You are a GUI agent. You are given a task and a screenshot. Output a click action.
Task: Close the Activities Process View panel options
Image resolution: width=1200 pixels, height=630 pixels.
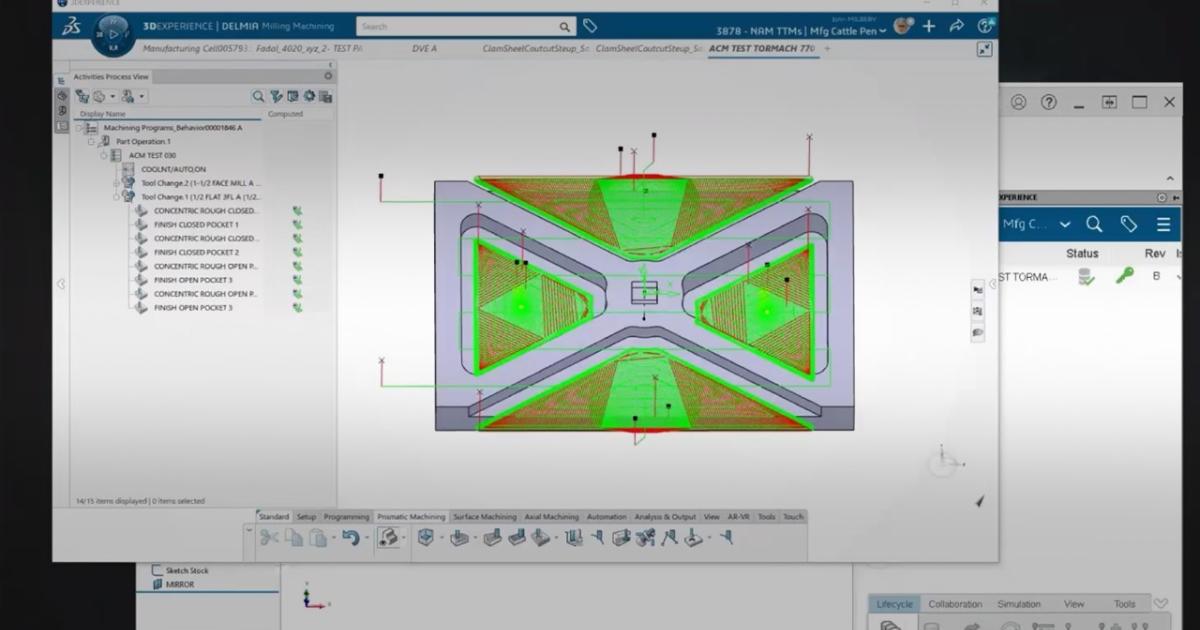328,76
